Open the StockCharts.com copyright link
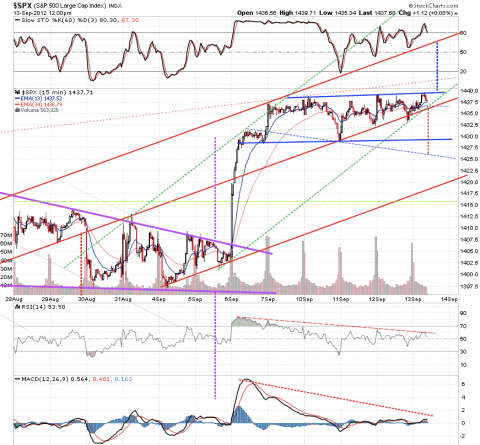Image resolution: width=480 pixels, height=445 pixels. 433,6
